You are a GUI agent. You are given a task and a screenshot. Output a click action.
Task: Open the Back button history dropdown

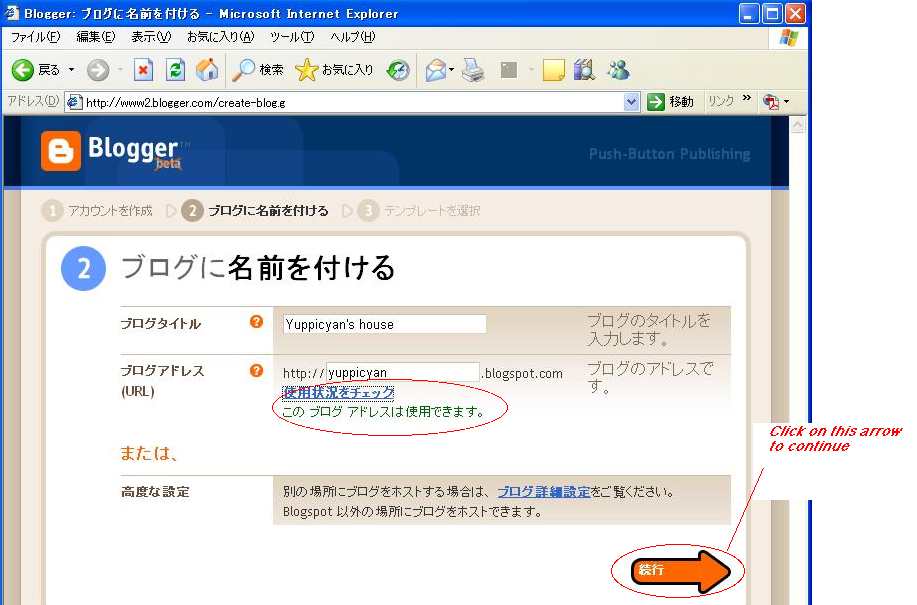71,70
